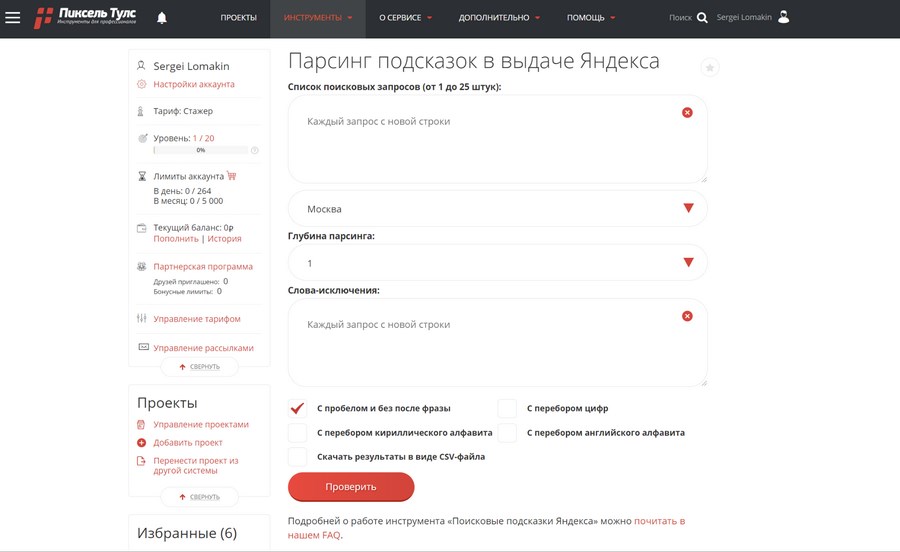
Task: Click the plus icon beside Добавить проект
Action: [x=141, y=442]
